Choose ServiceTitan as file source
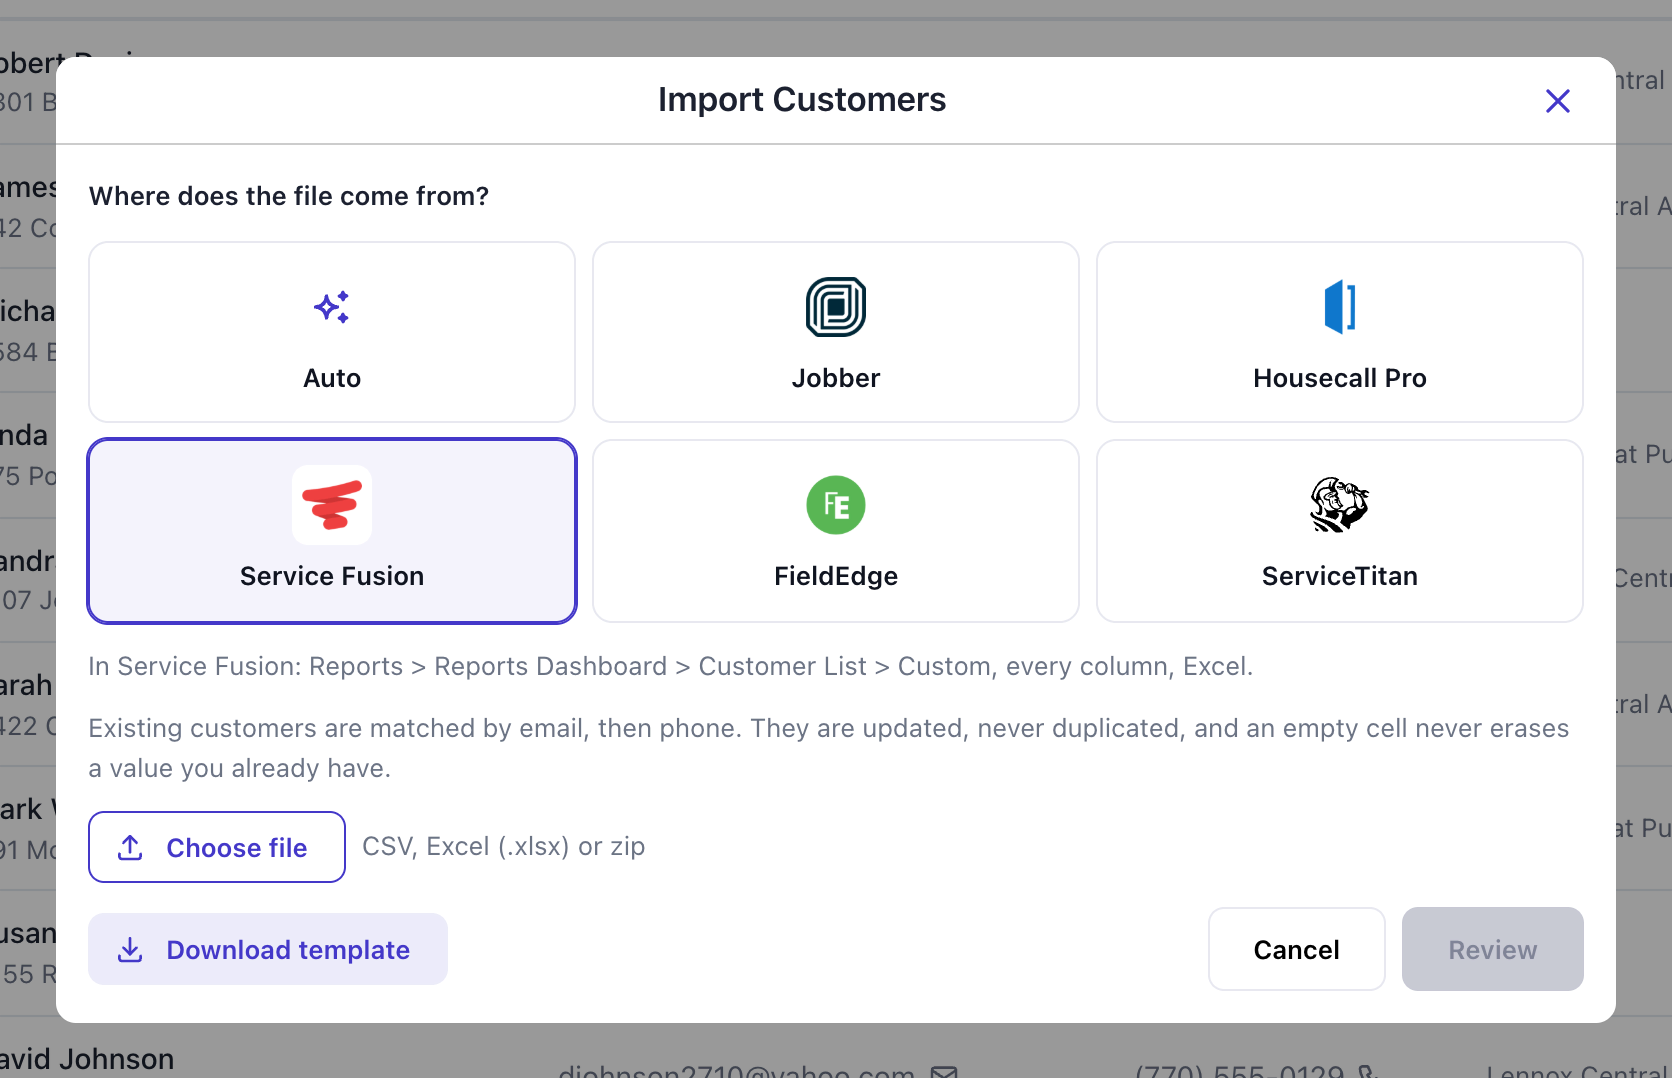 [1340, 531]
